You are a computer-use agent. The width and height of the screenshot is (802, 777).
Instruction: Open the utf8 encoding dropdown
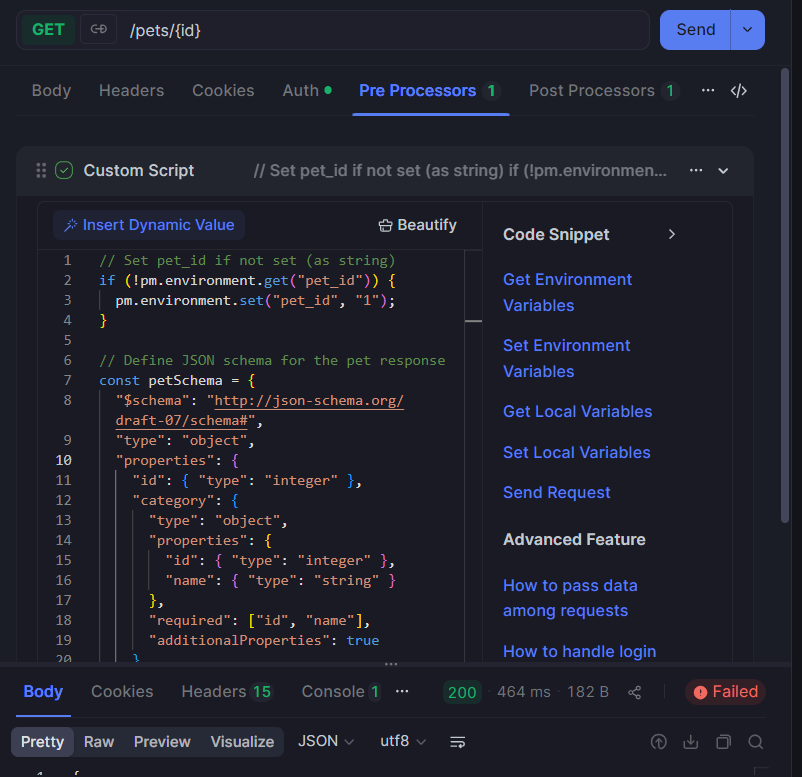click(x=401, y=742)
